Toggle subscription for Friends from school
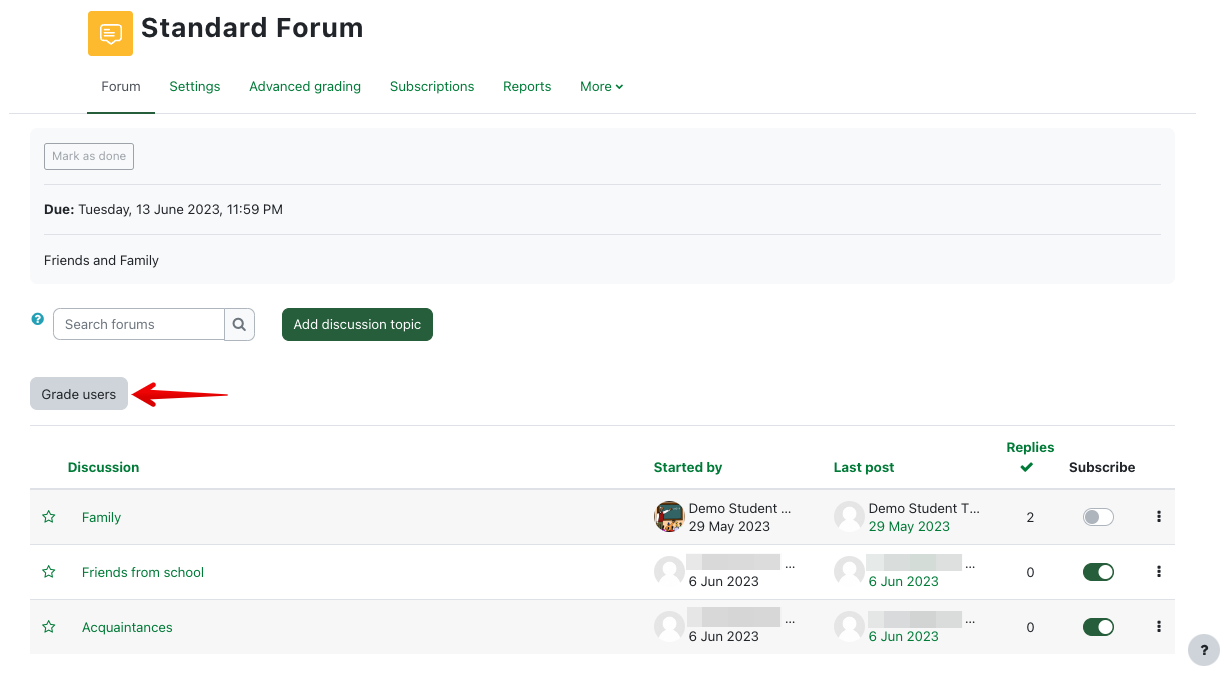 [x=1098, y=572]
